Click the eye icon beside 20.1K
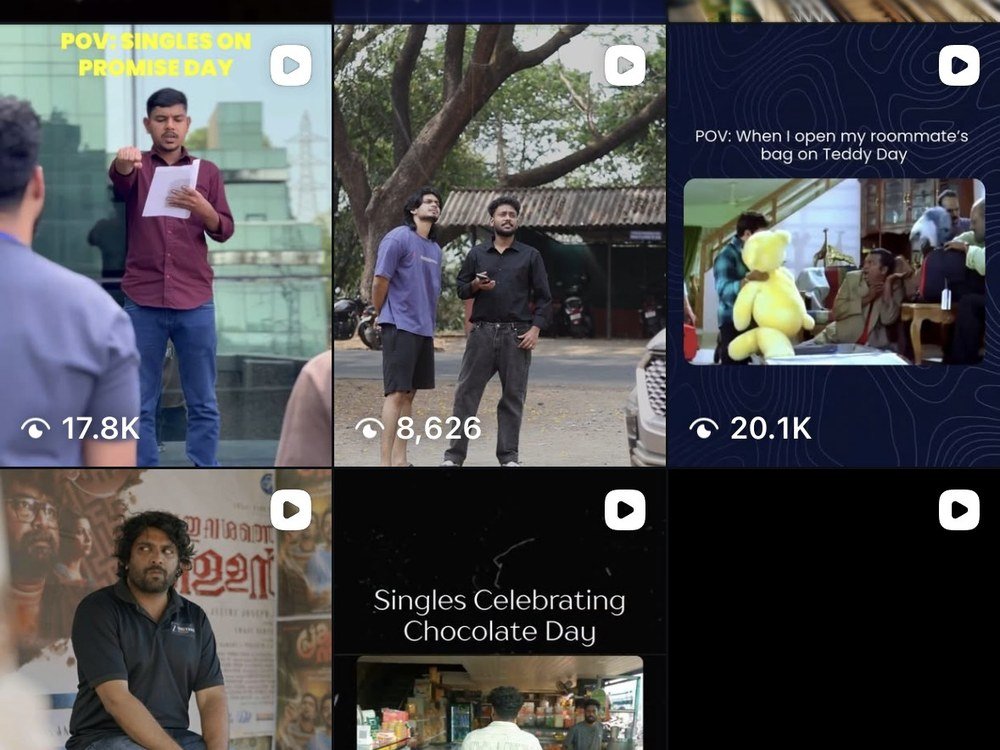Screen dimensions: 1000x750 point(704,428)
